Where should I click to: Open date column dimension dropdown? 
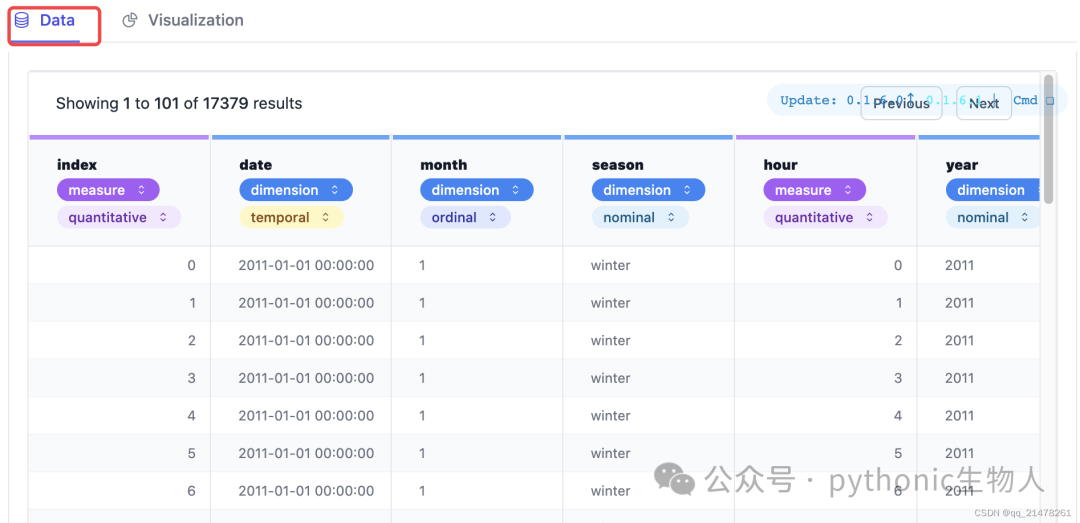click(296, 189)
